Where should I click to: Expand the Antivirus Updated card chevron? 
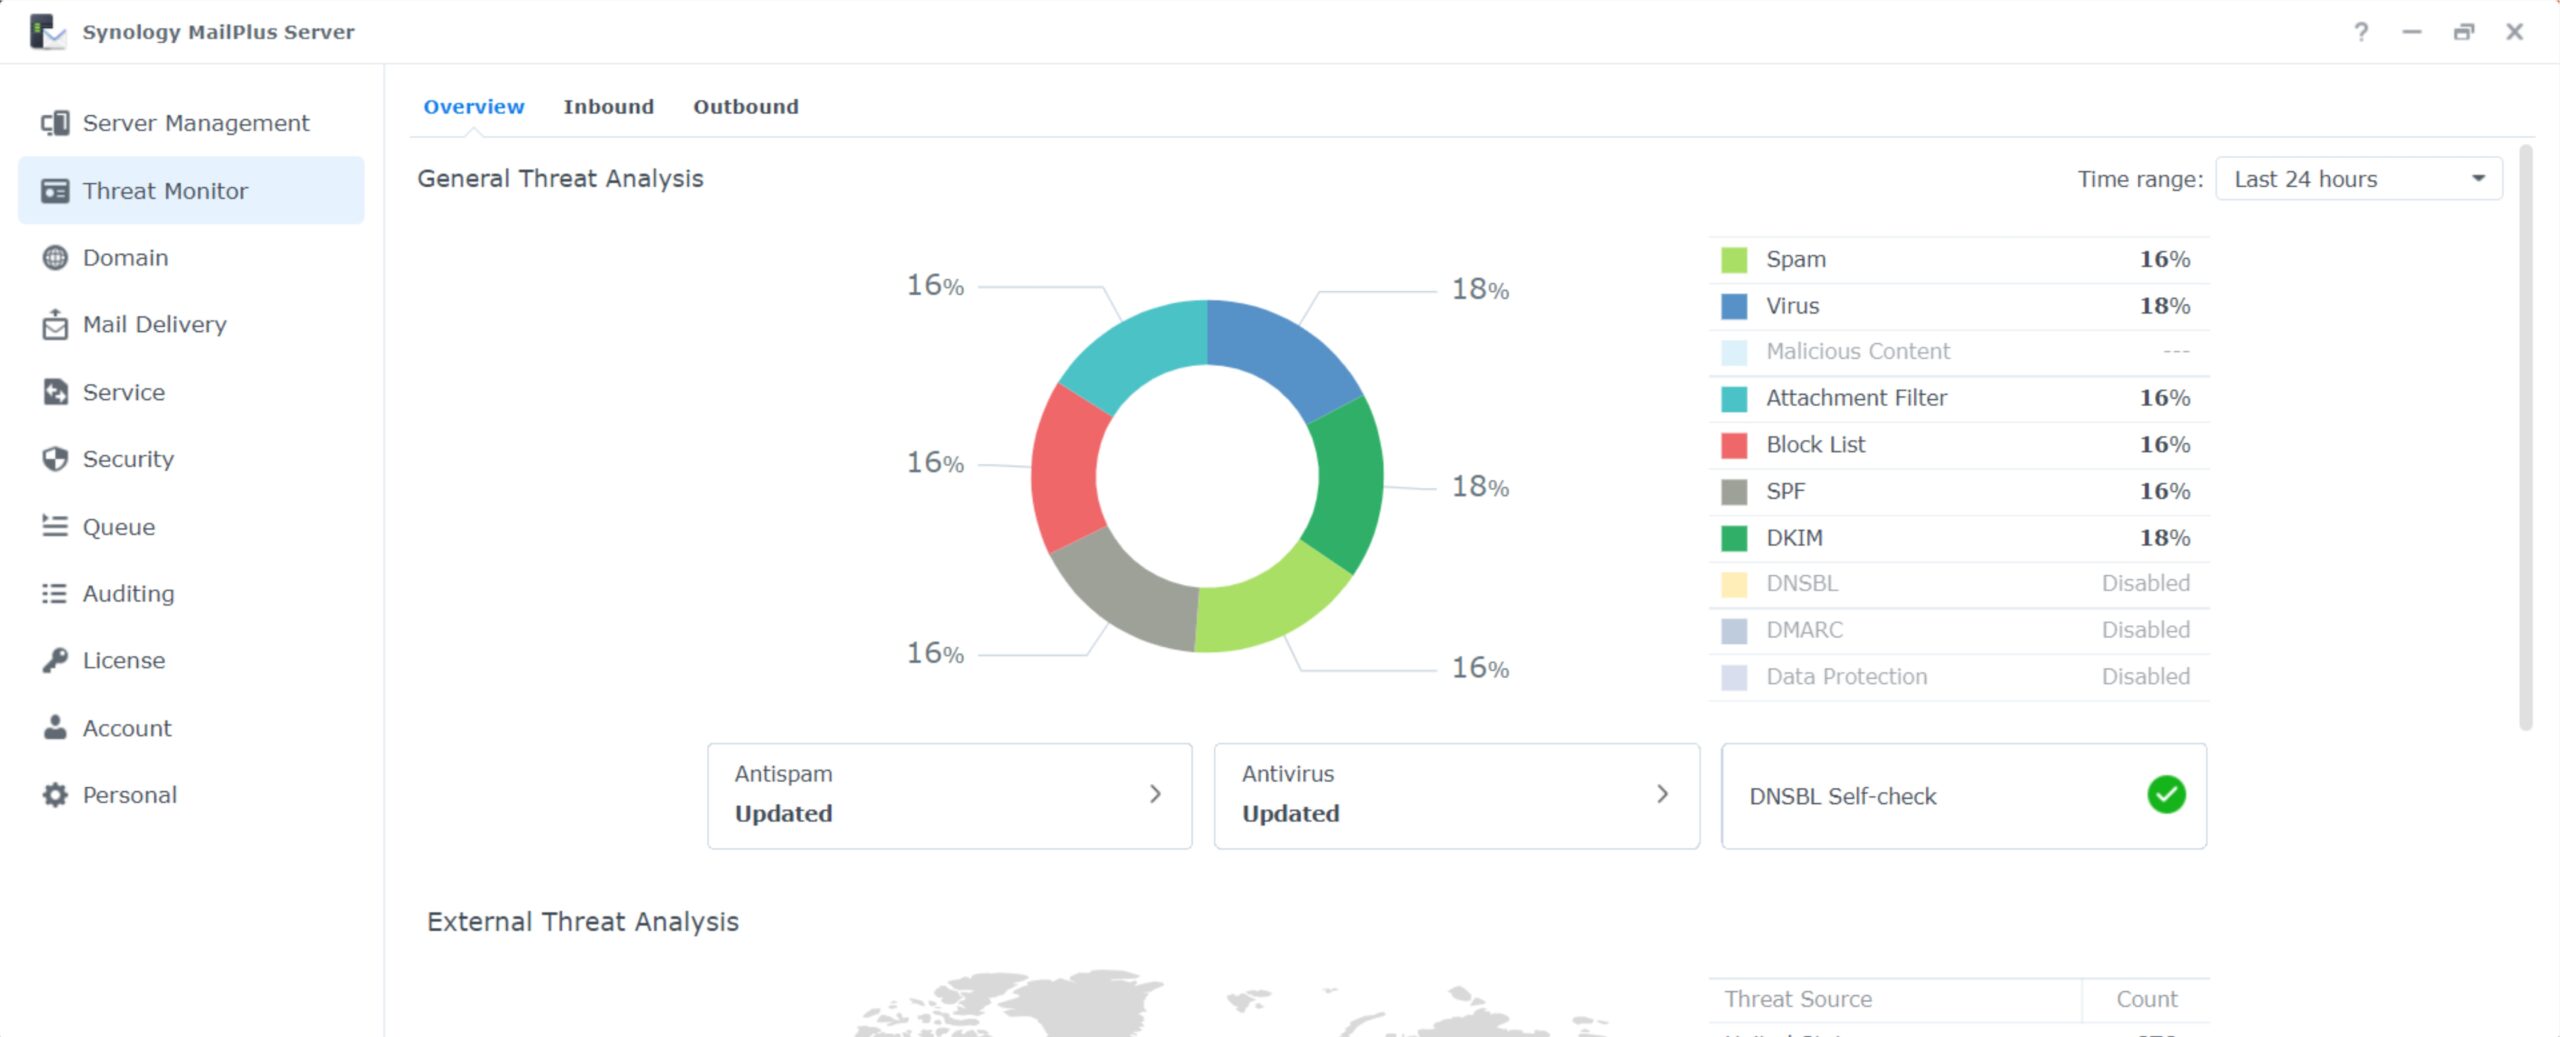pyautogui.click(x=1662, y=794)
